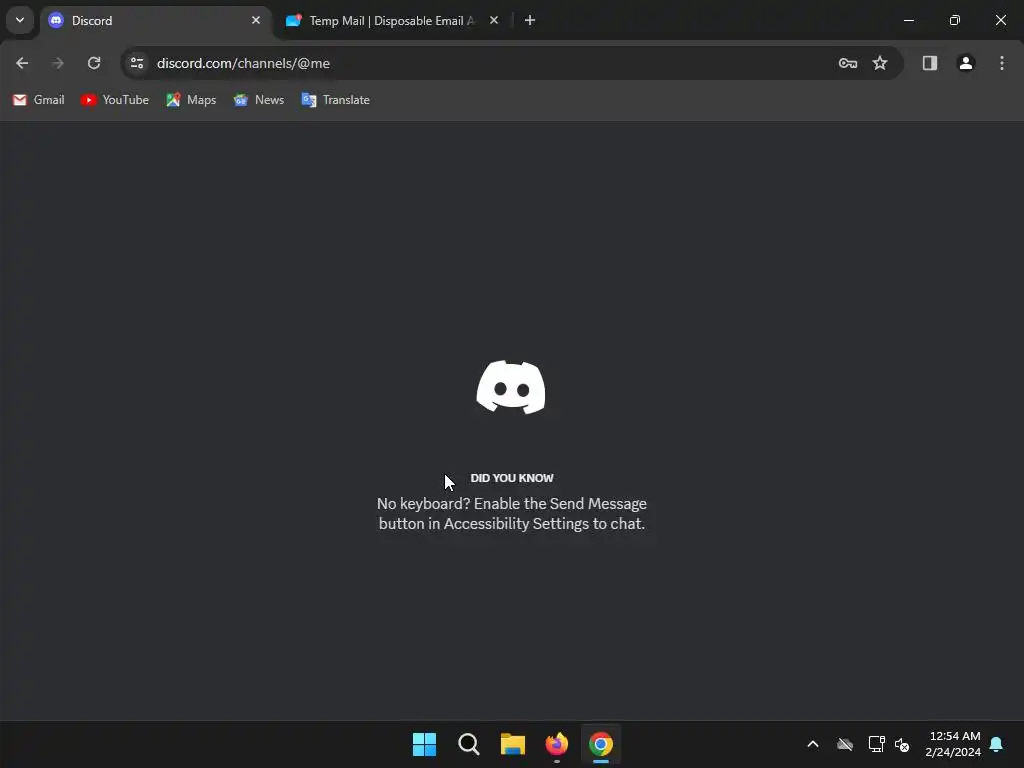Click the 'No keyboard?' tip text
Image resolution: width=1024 pixels, height=768 pixels.
pos(512,513)
